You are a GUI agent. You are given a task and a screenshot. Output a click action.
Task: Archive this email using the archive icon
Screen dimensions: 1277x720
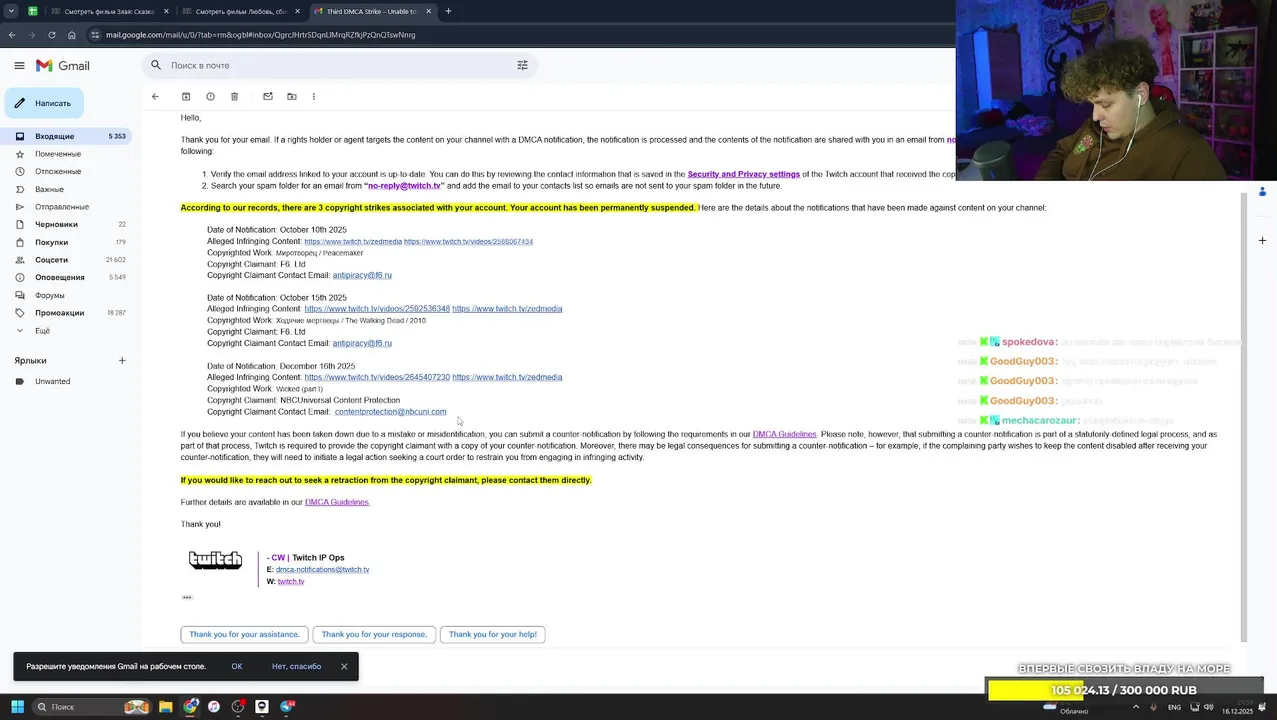(186, 96)
